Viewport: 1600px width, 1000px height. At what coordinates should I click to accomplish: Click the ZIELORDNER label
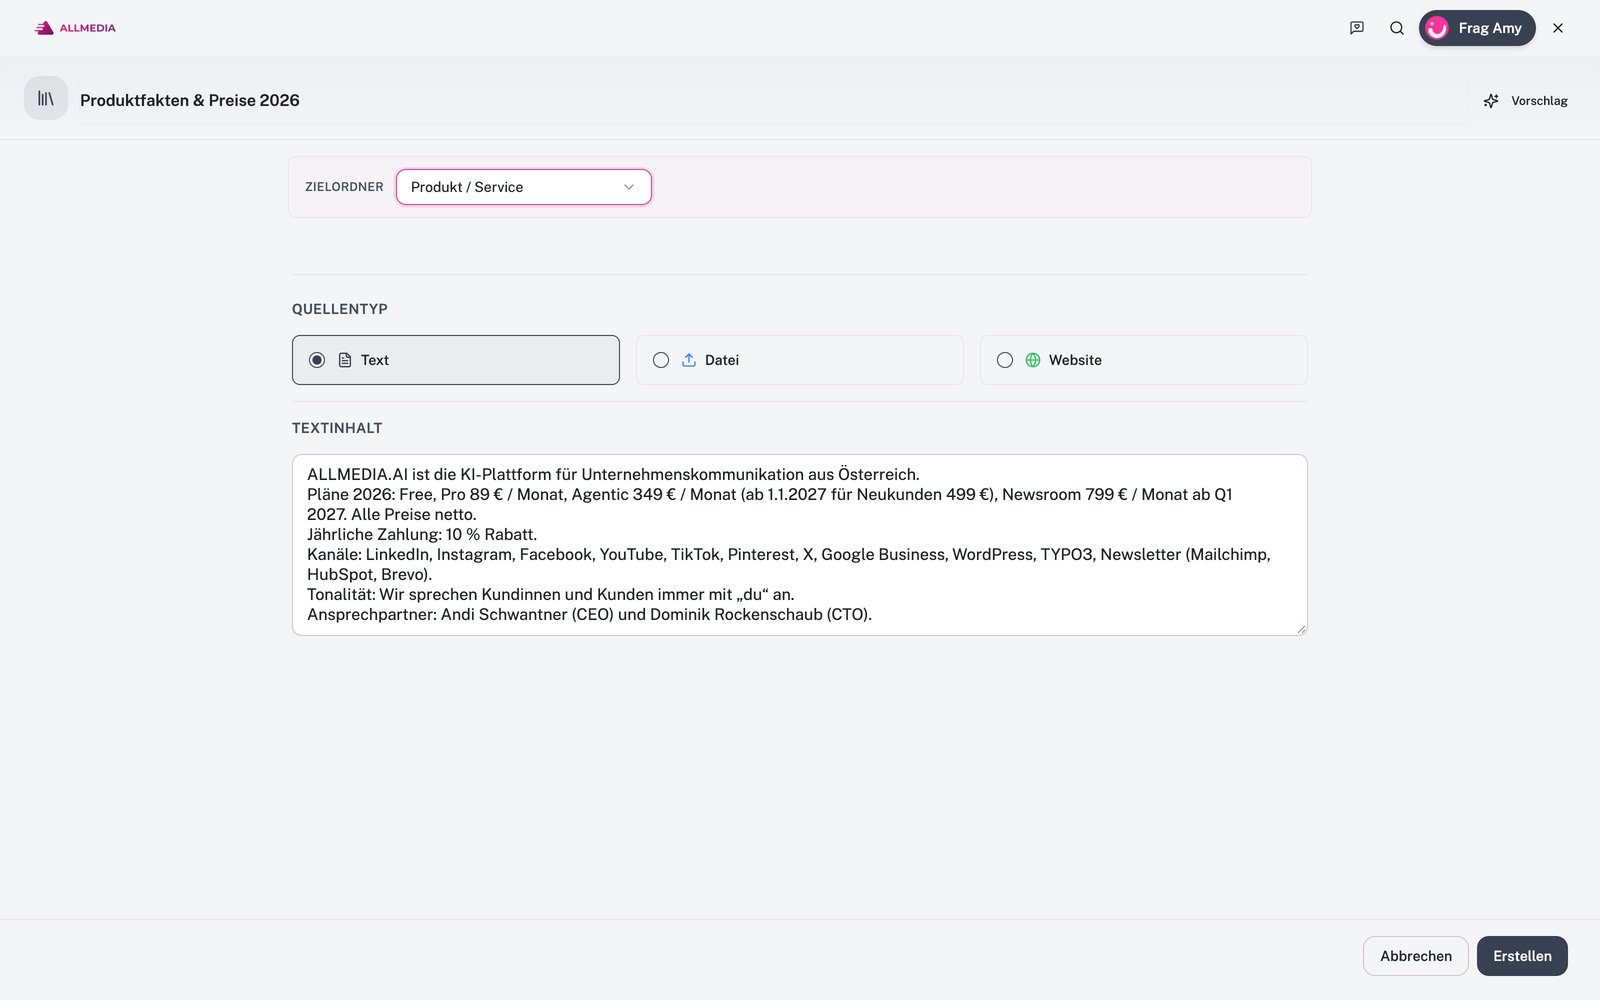coord(344,187)
